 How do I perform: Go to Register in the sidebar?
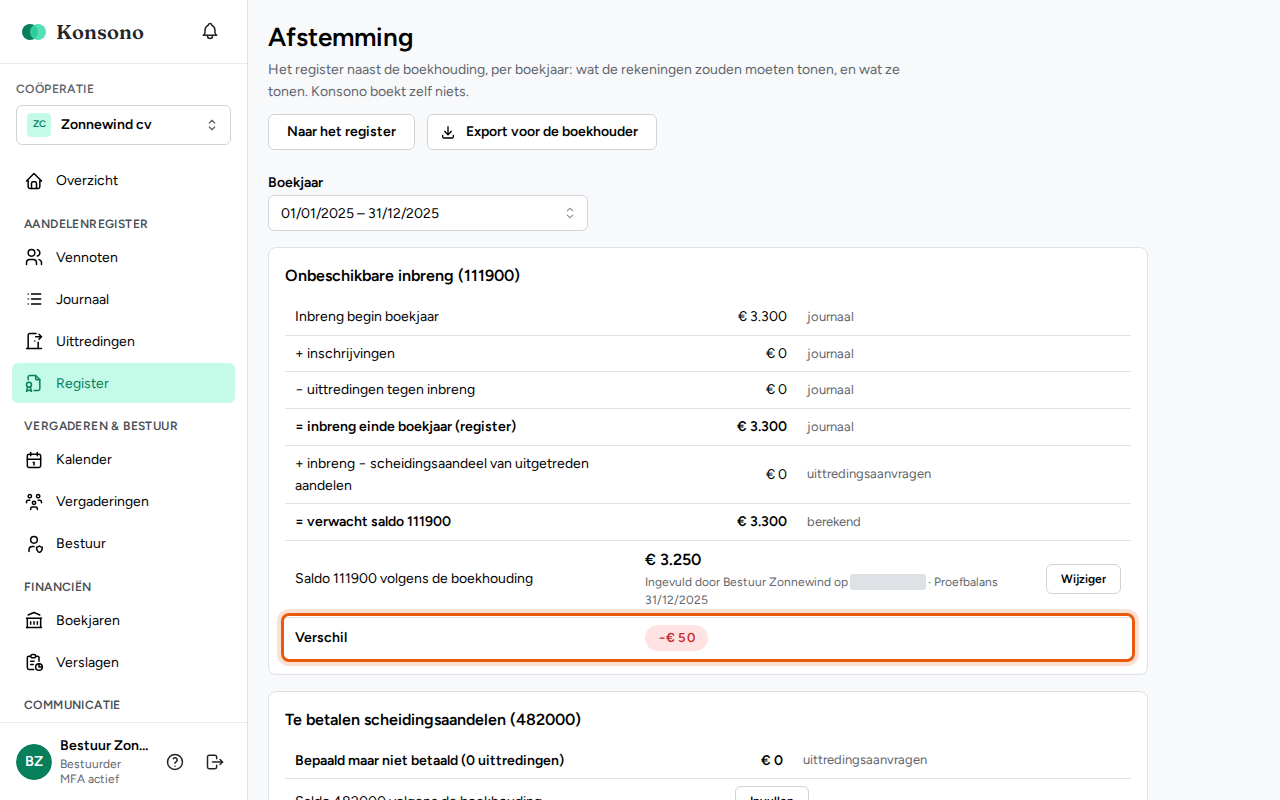click(123, 383)
